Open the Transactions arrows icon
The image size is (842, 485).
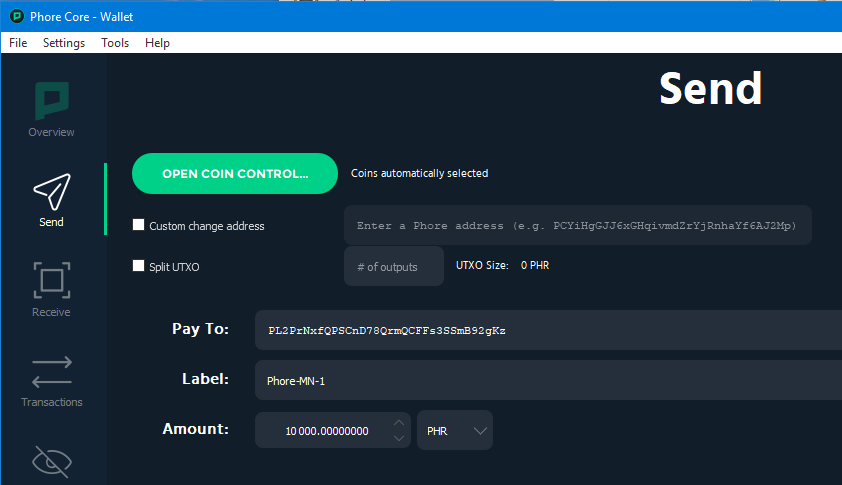coord(52,372)
